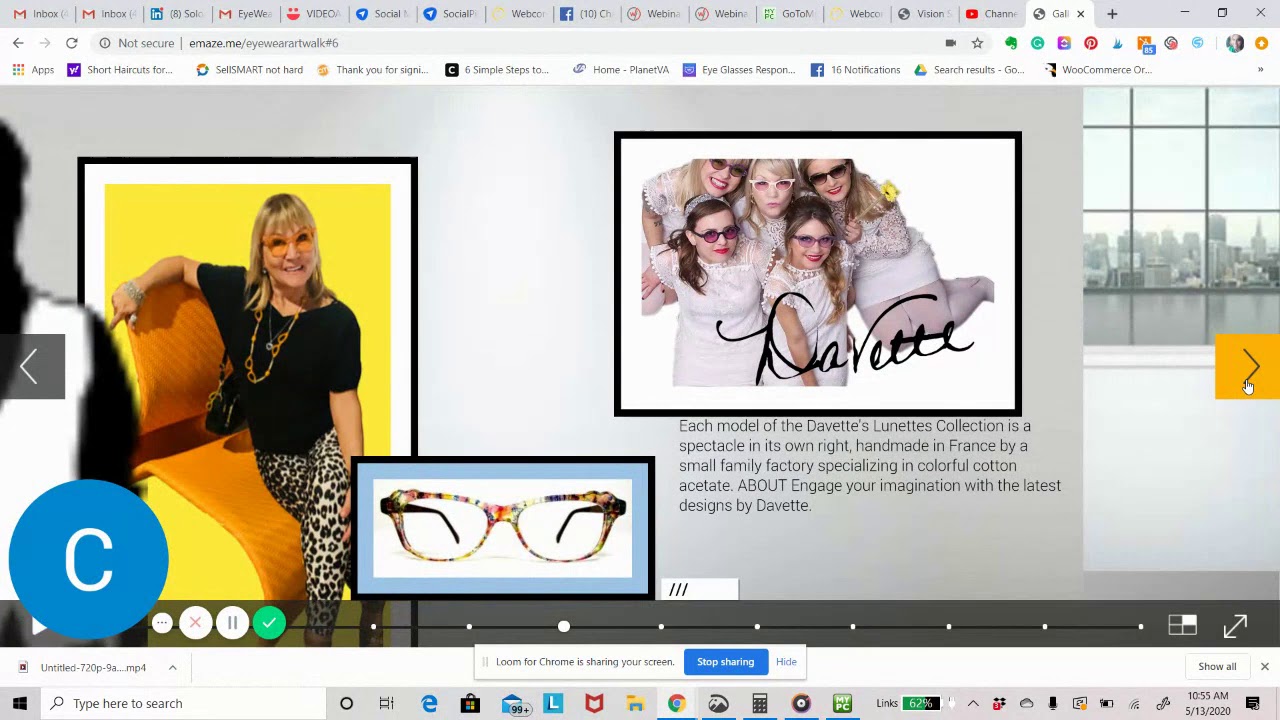This screenshot has height=720, width=1280.
Task: Open Windows Start menu
Action: [x=20, y=703]
